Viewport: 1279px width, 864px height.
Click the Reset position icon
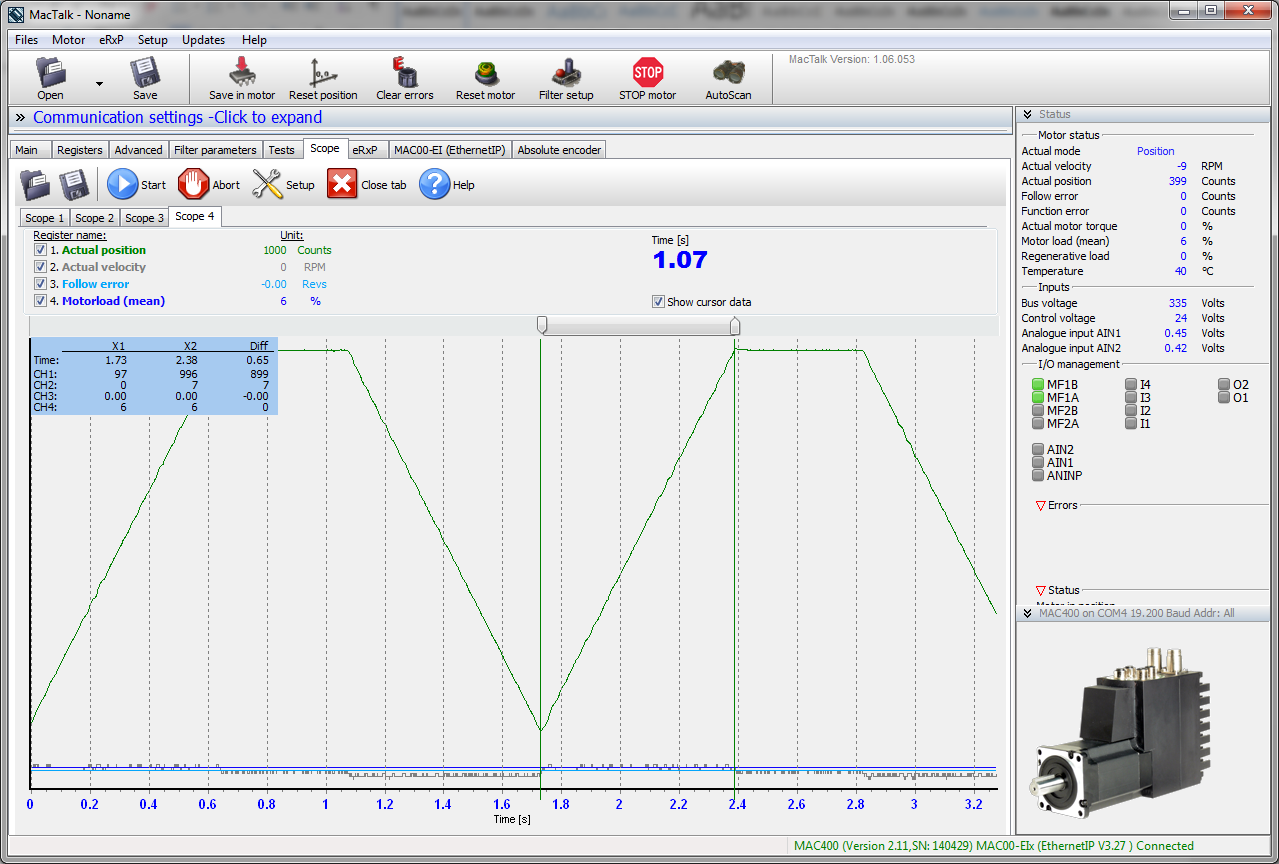(323, 73)
